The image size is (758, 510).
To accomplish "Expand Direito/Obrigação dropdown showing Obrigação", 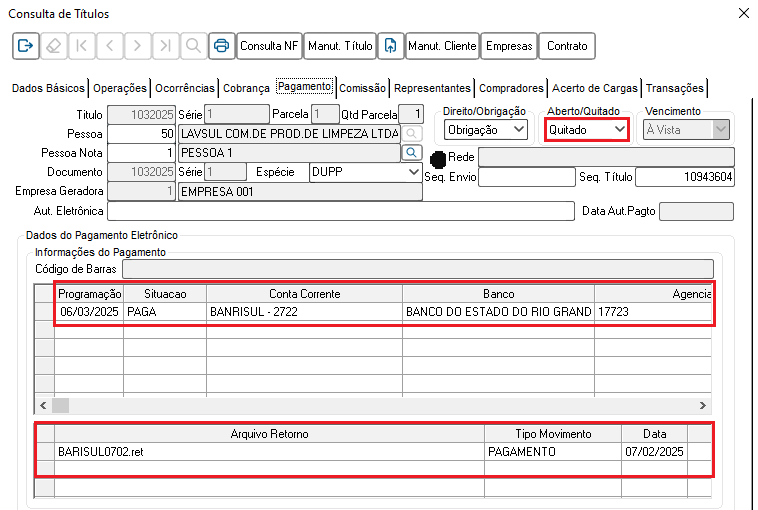I will [x=486, y=130].
